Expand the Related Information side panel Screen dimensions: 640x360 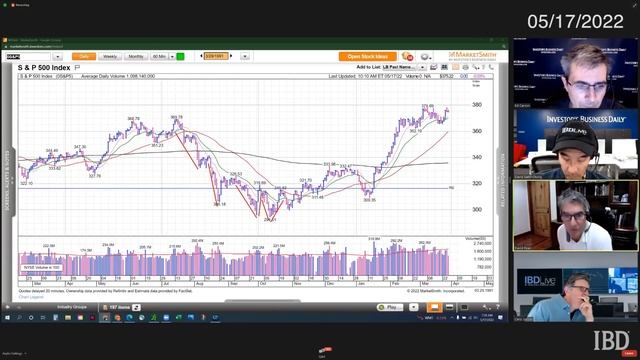coord(502,182)
